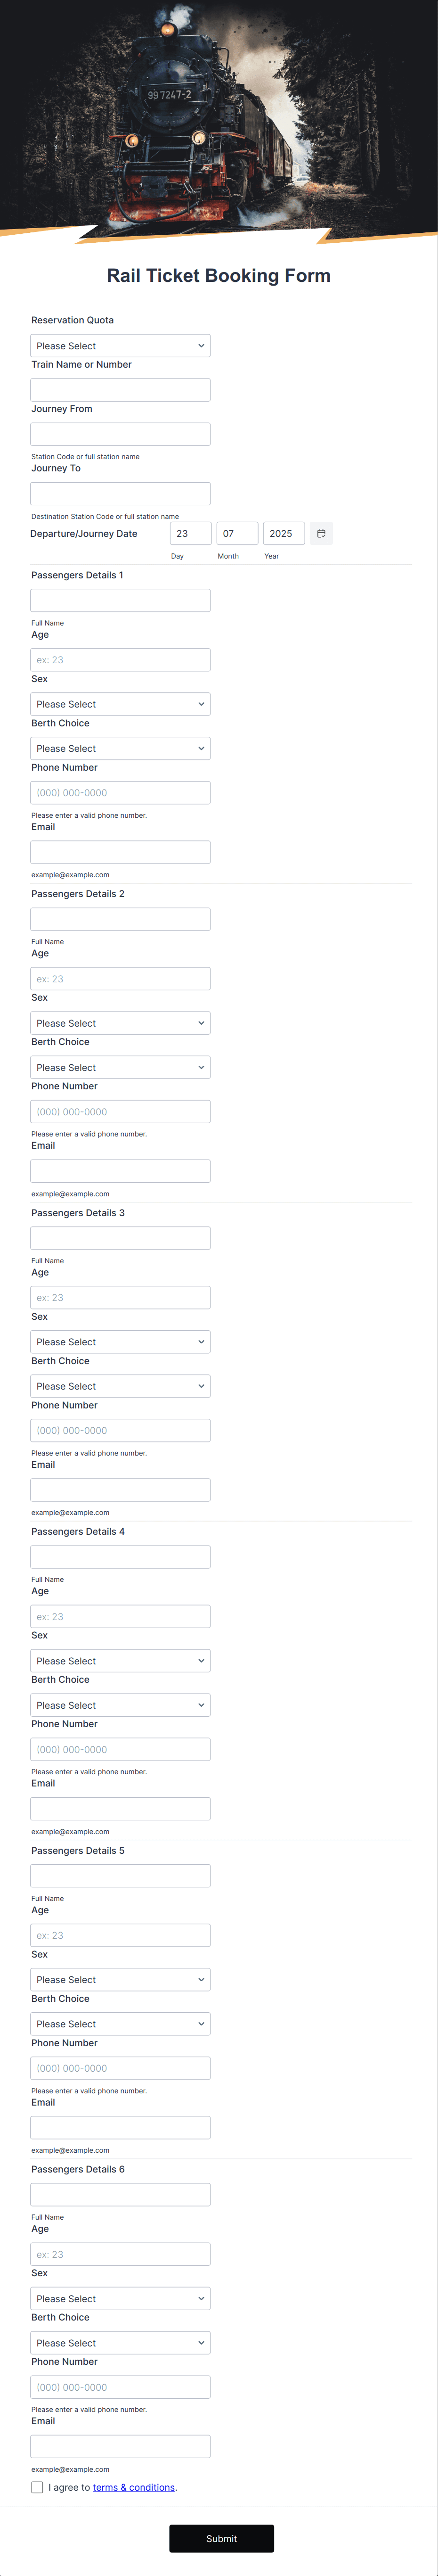Expand Sex dropdown for Passenger 1
The height and width of the screenshot is (2576, 438).
(x=120, y=704)
